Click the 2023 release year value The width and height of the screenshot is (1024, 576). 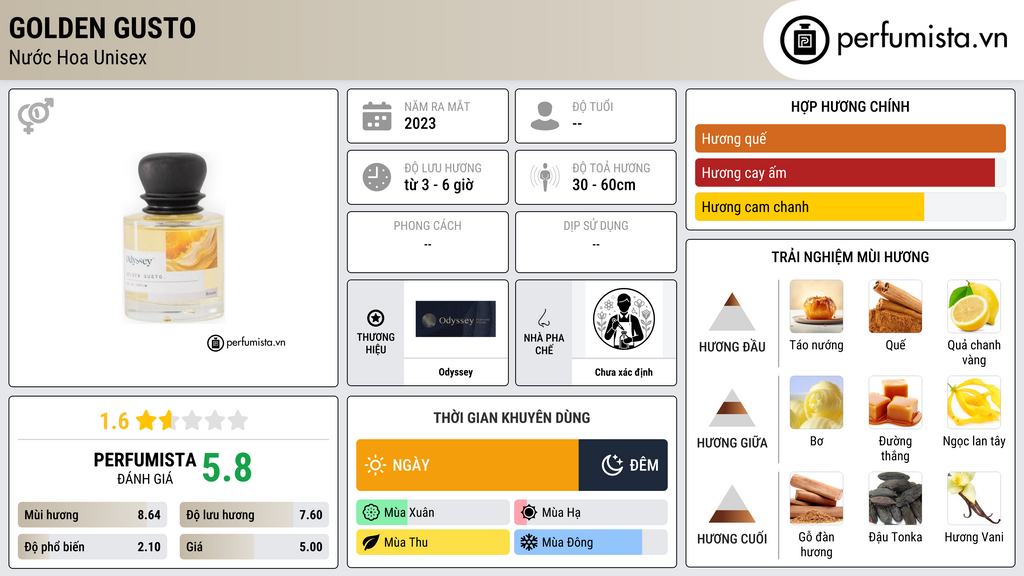[x=420, y=123]
